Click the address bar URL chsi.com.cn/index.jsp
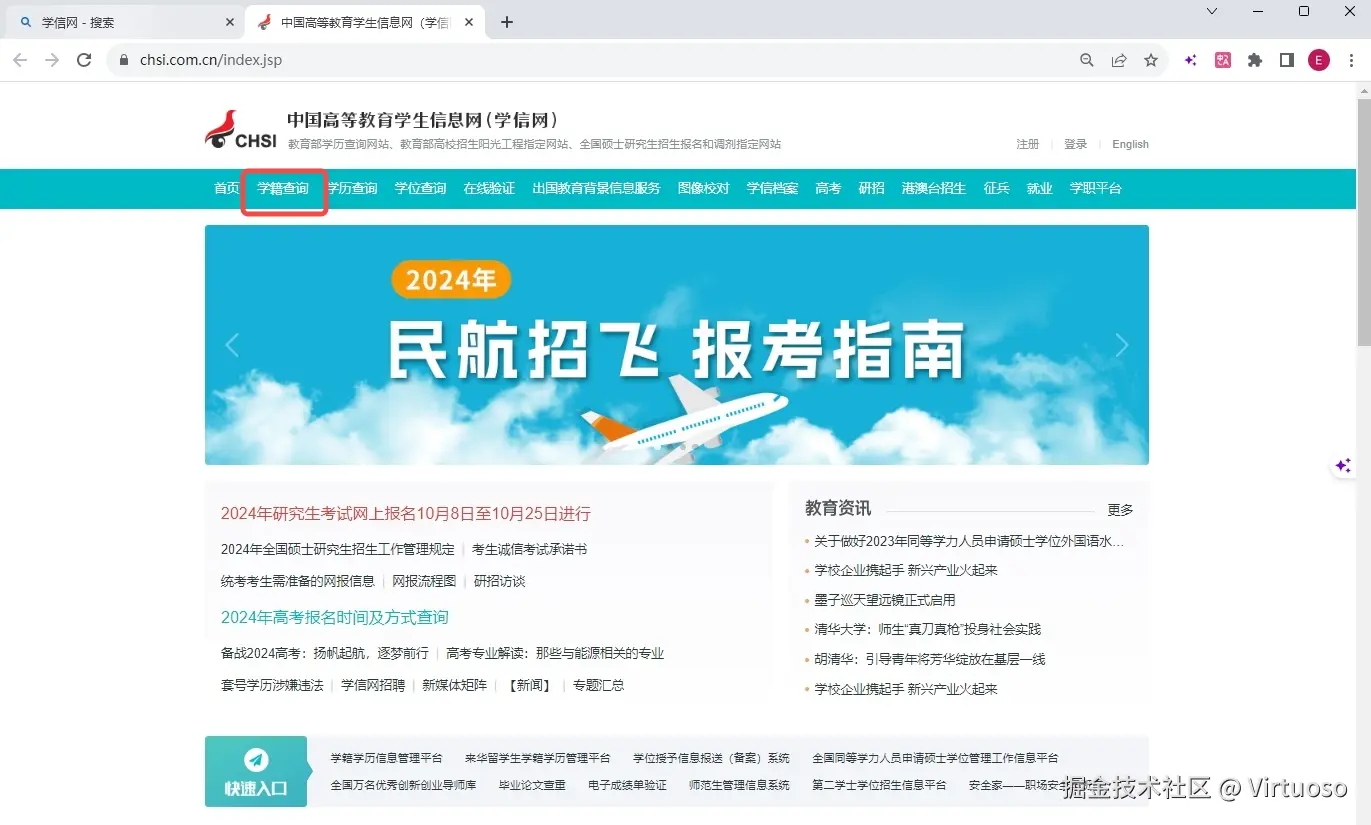 click(211, 60)
